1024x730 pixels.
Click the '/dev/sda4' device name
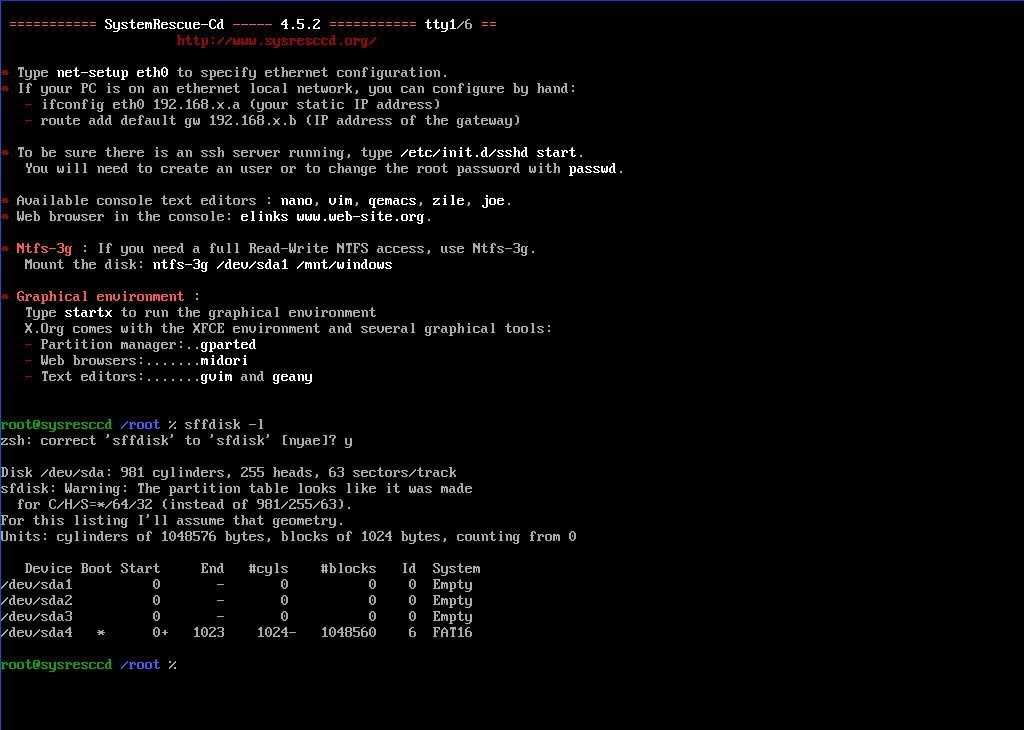[x=37, y=633]
